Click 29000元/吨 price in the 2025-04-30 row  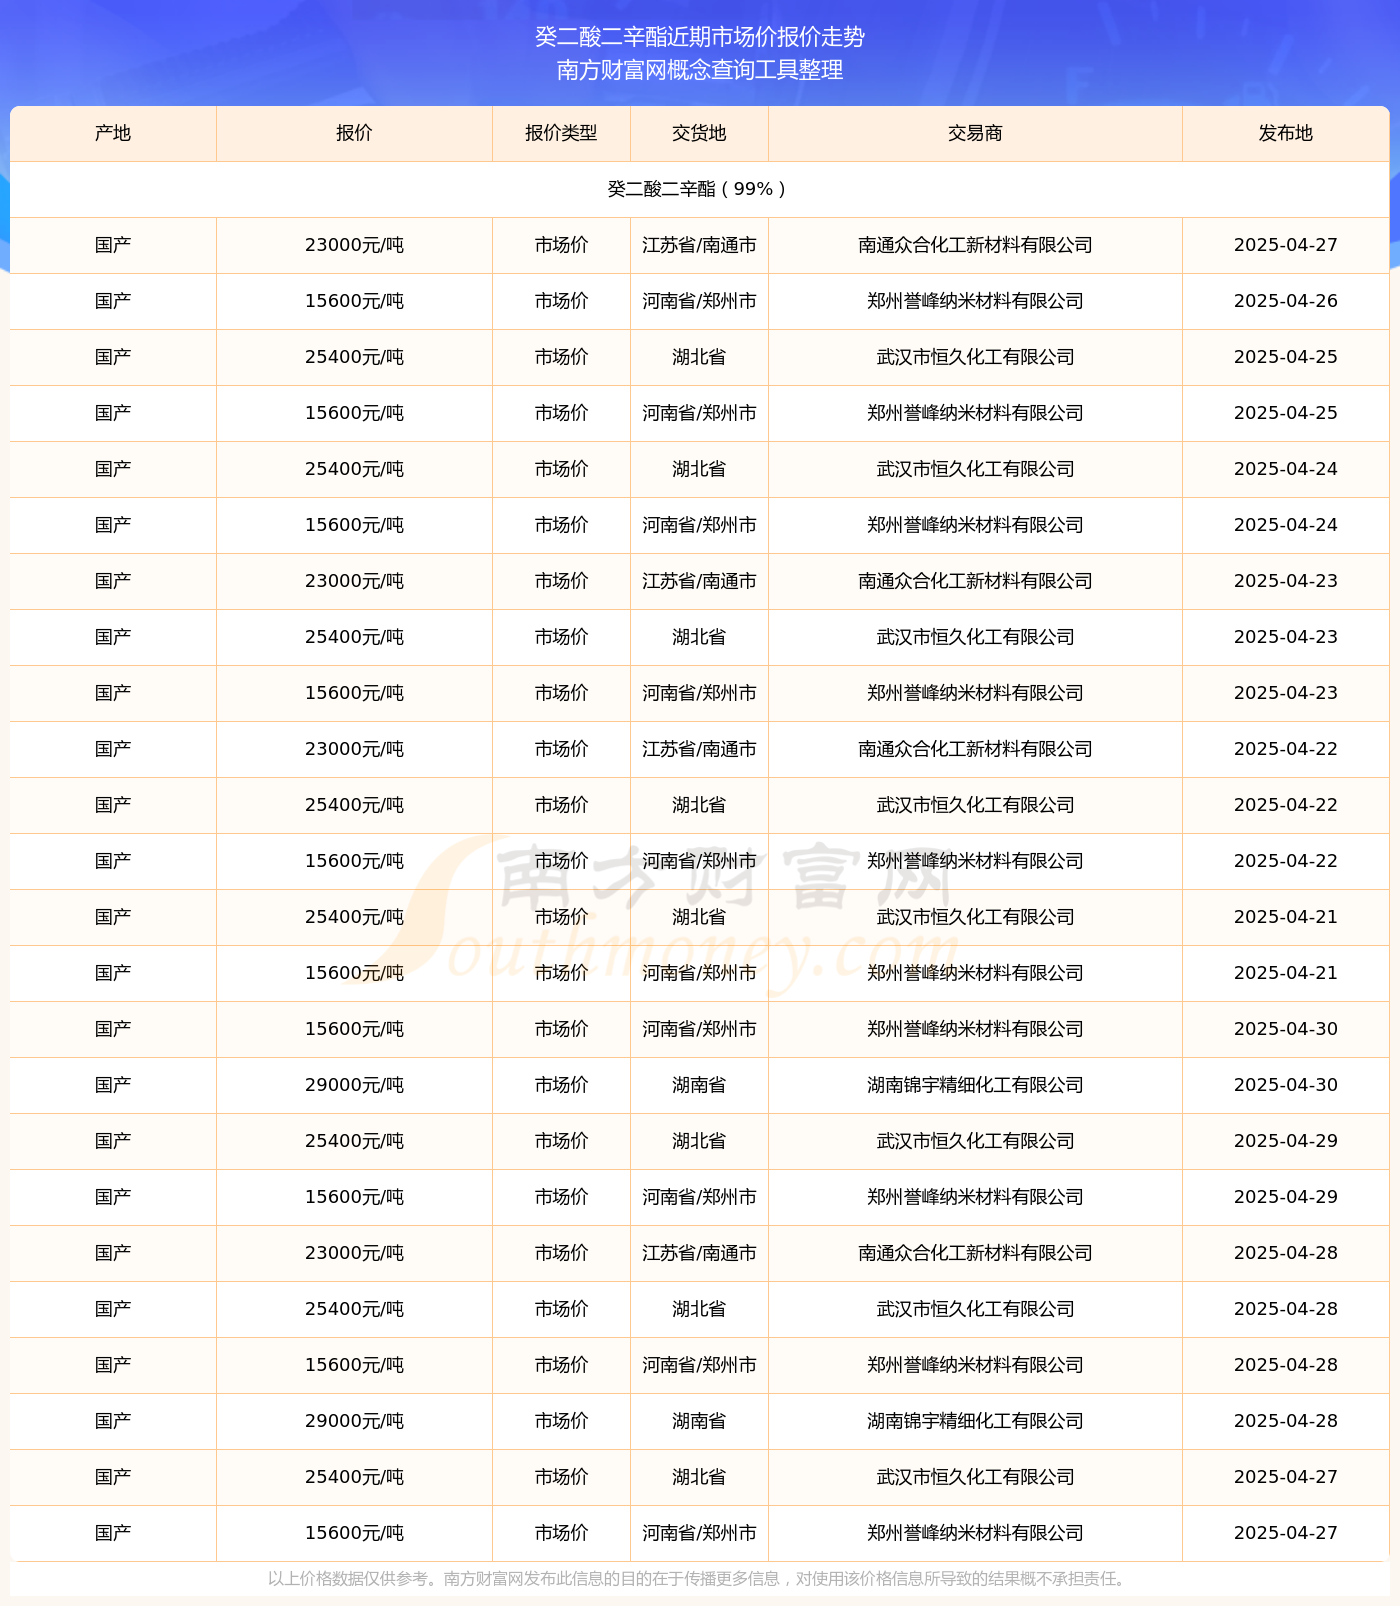354,1085
